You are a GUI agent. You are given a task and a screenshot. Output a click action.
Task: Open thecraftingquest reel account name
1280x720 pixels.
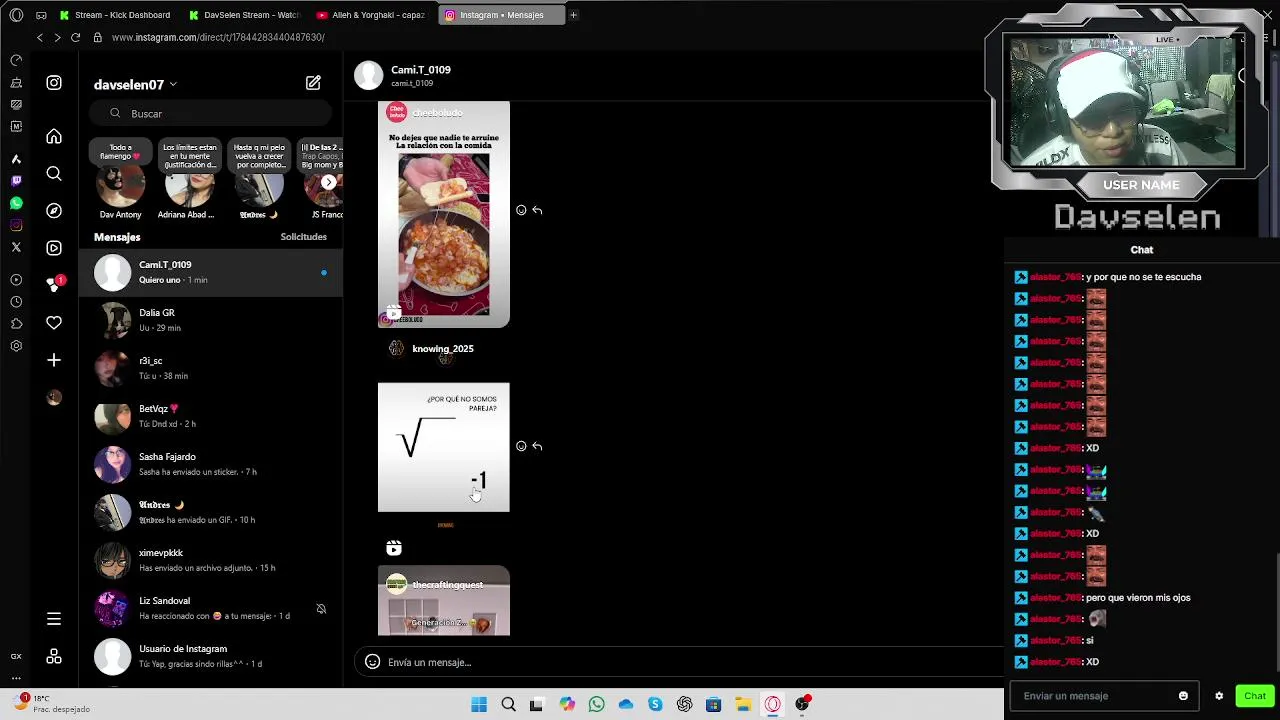pos(447,585)
